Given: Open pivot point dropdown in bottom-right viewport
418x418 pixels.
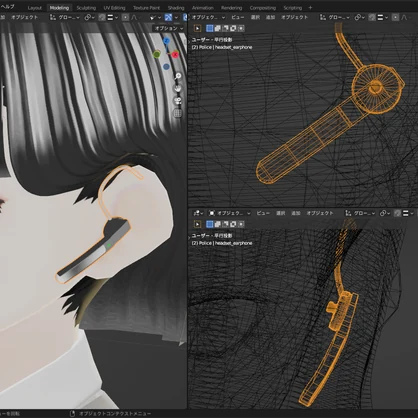Looking at the screenshot, I should coord(385,213).
